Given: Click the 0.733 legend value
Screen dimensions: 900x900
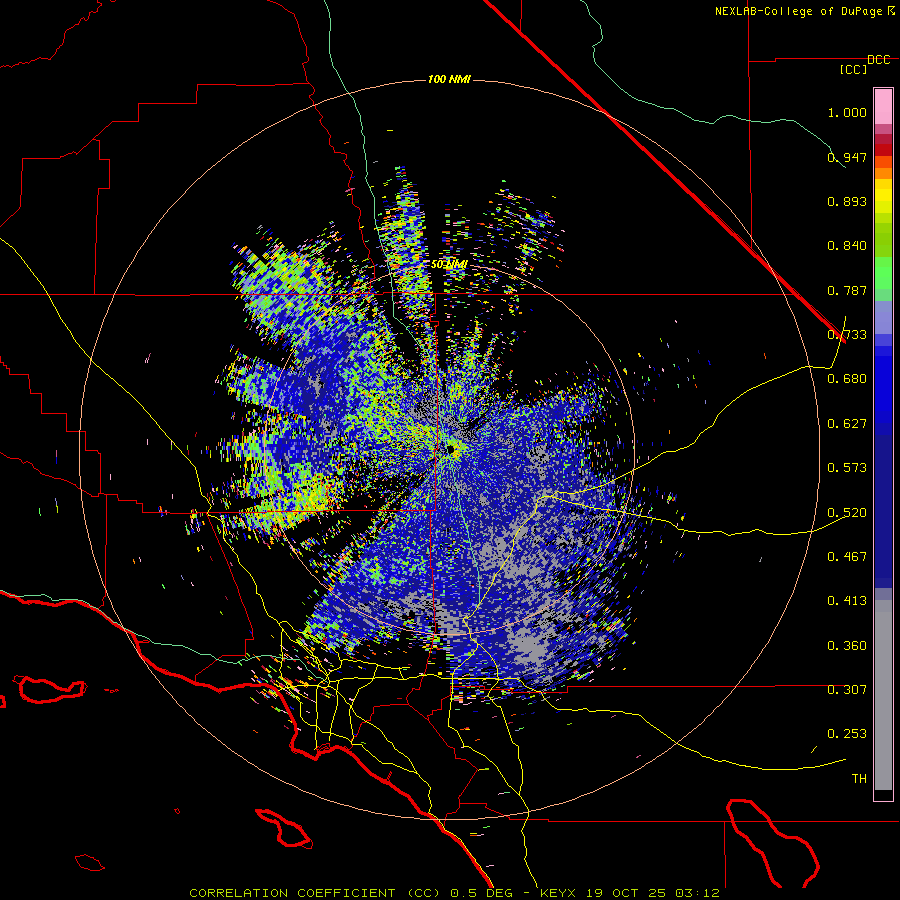Looking at the screenshot, I should 847,335.
